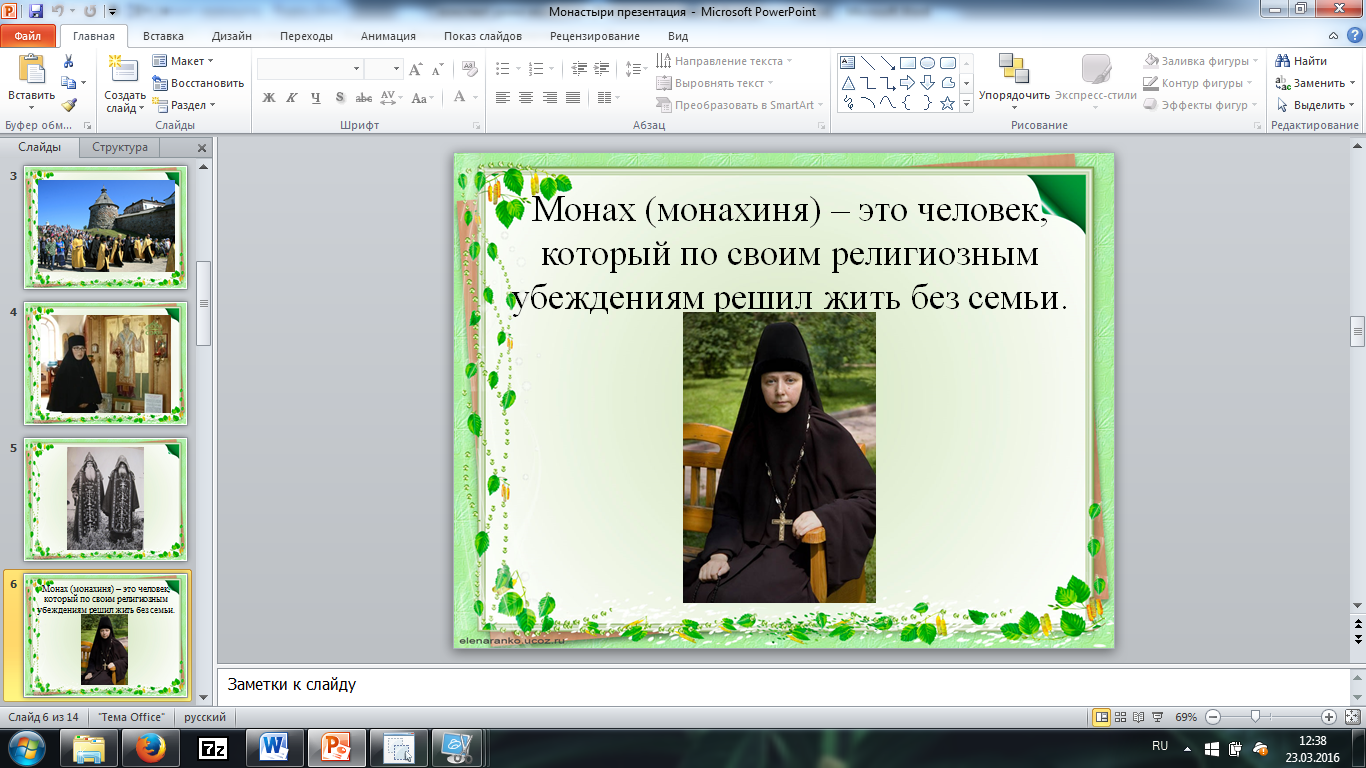Switch to the Показ слайдов ribbon tab
Viewport: 1366px width, 768px height.
click(483, 36)
